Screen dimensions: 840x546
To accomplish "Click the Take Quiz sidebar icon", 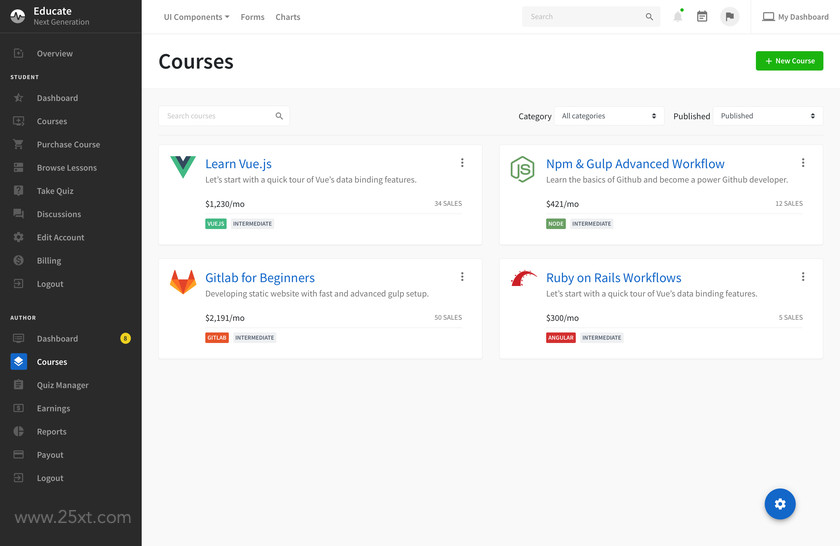I will click(19, 190).
